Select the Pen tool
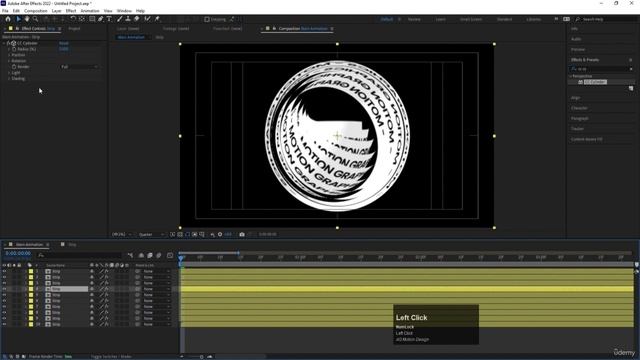The width and height of the screenshot is (640, 360). pos(100,19)
